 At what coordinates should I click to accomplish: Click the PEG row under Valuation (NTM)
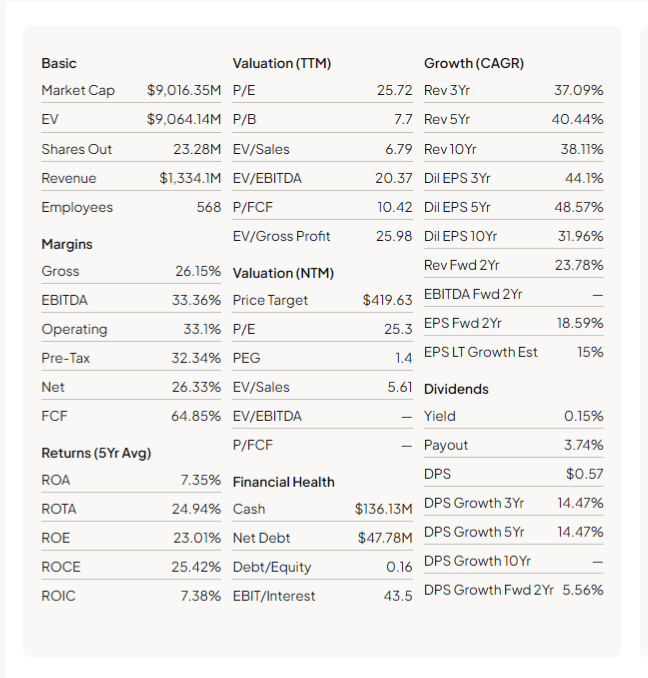(322, 358)
